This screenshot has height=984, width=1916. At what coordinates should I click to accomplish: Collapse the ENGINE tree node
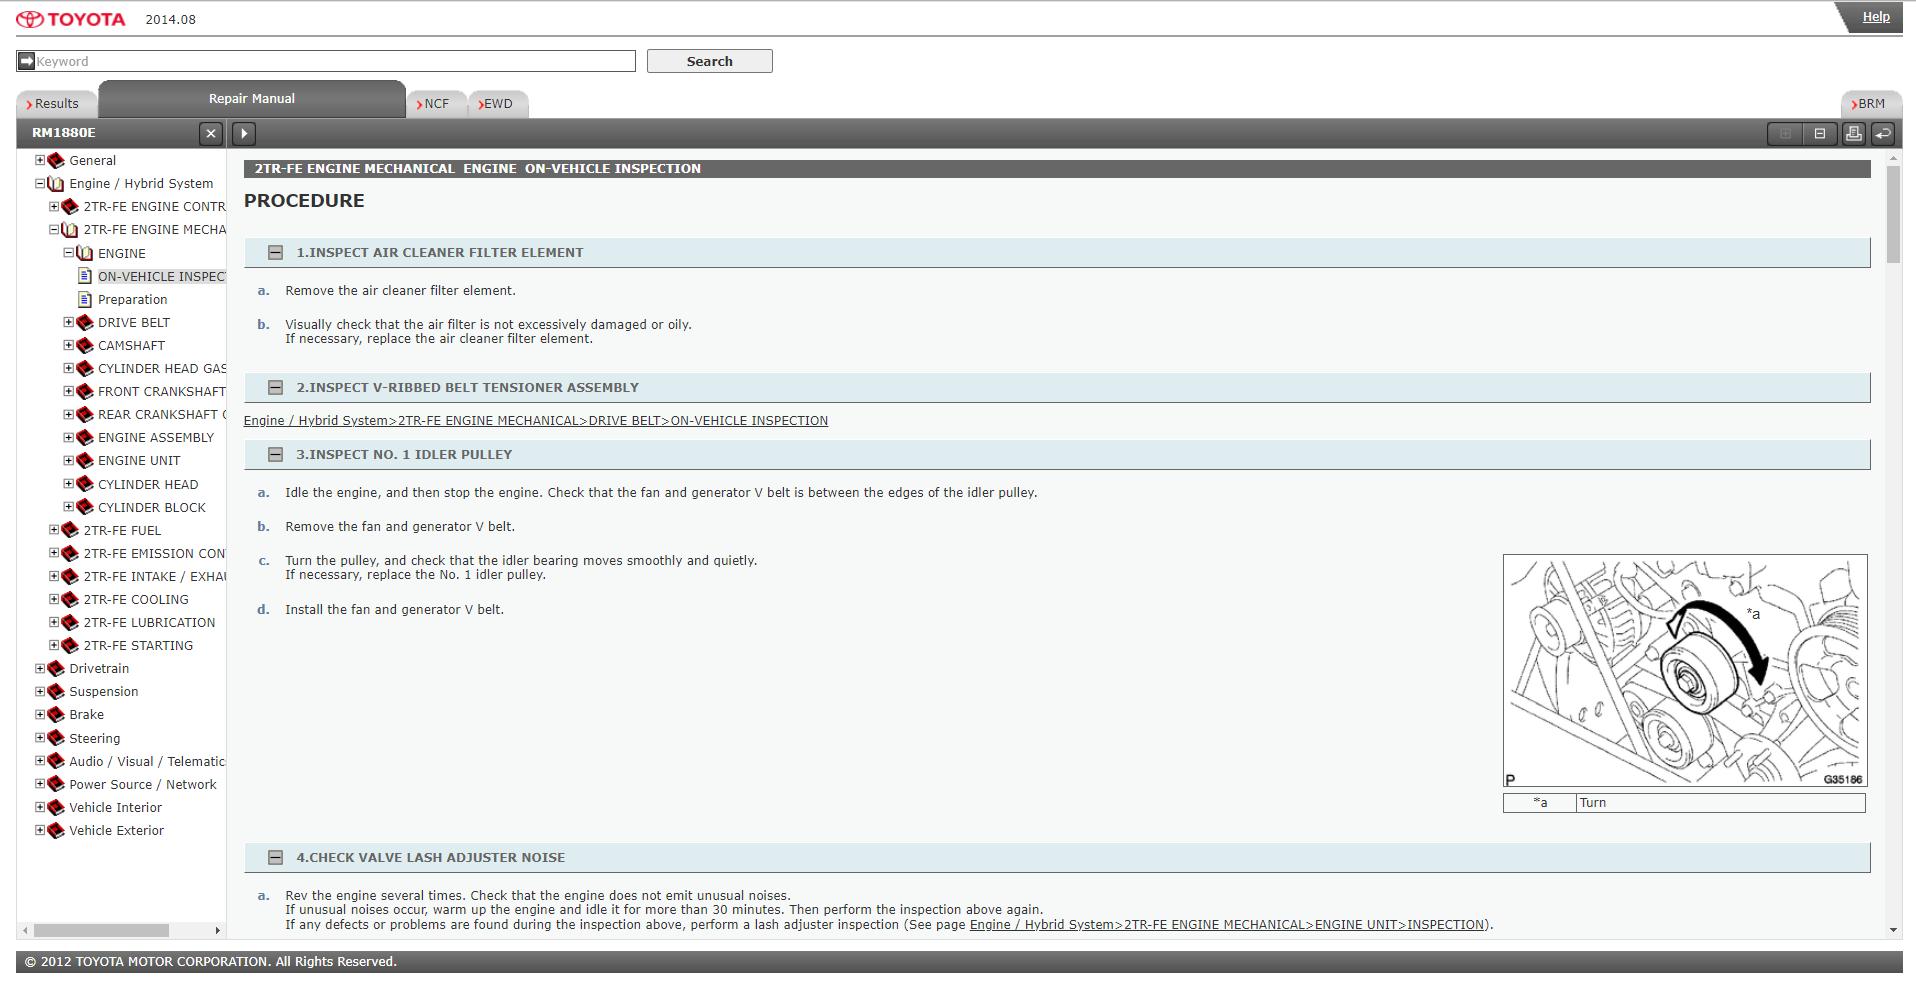click(68, 253)
